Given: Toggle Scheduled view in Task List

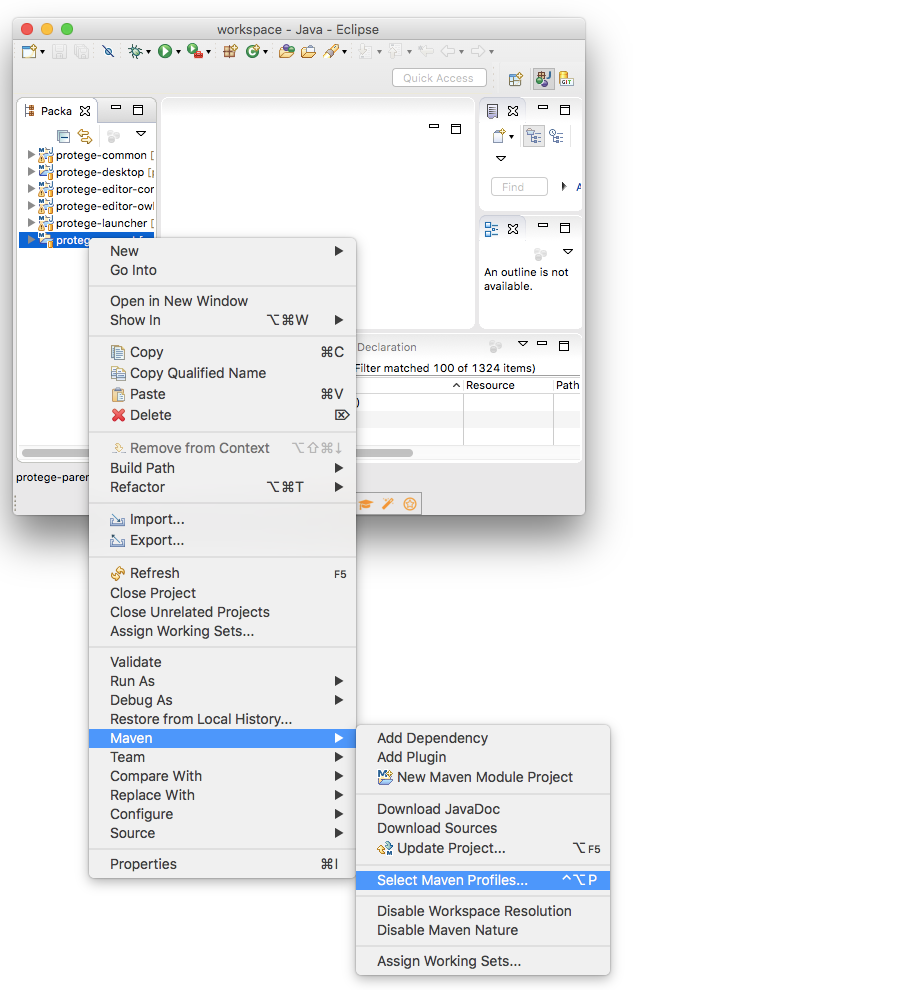Looking at the screenshot, I should 556,136.
